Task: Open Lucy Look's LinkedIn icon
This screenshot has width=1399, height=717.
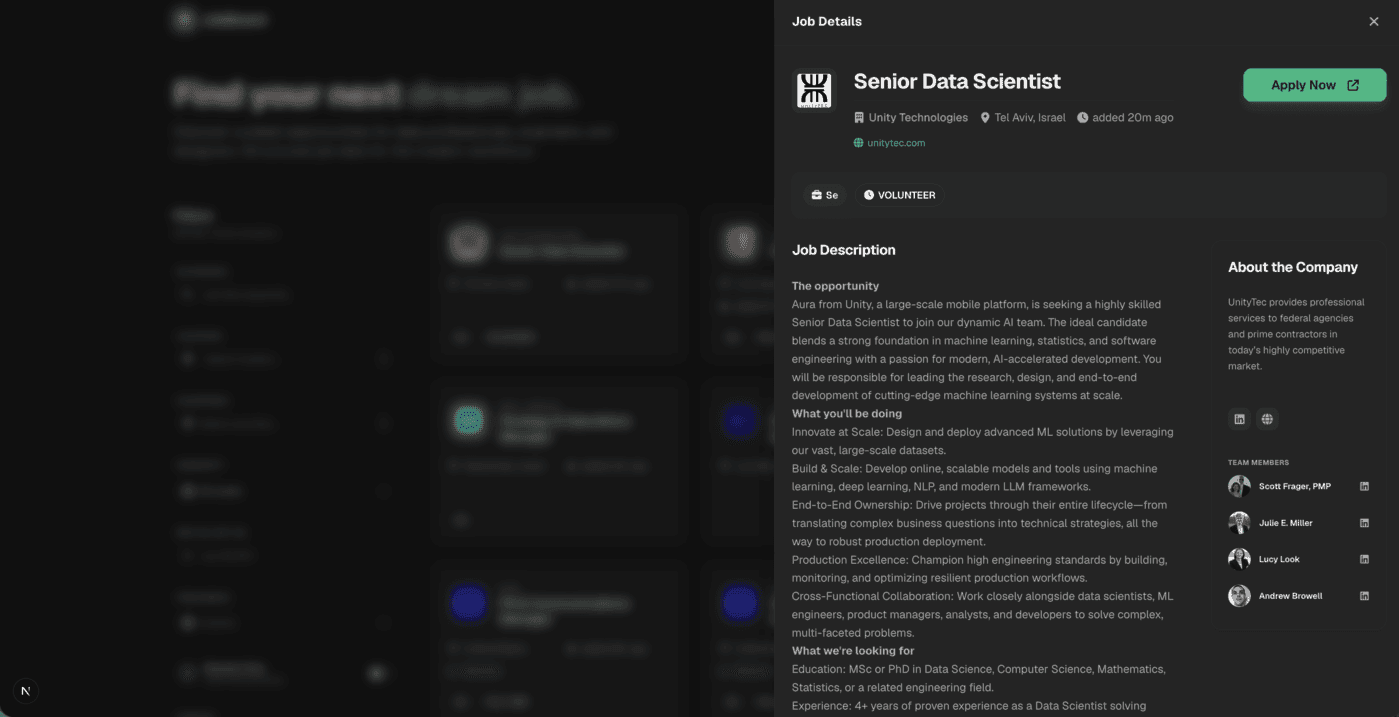Action: click(1364, 559)
